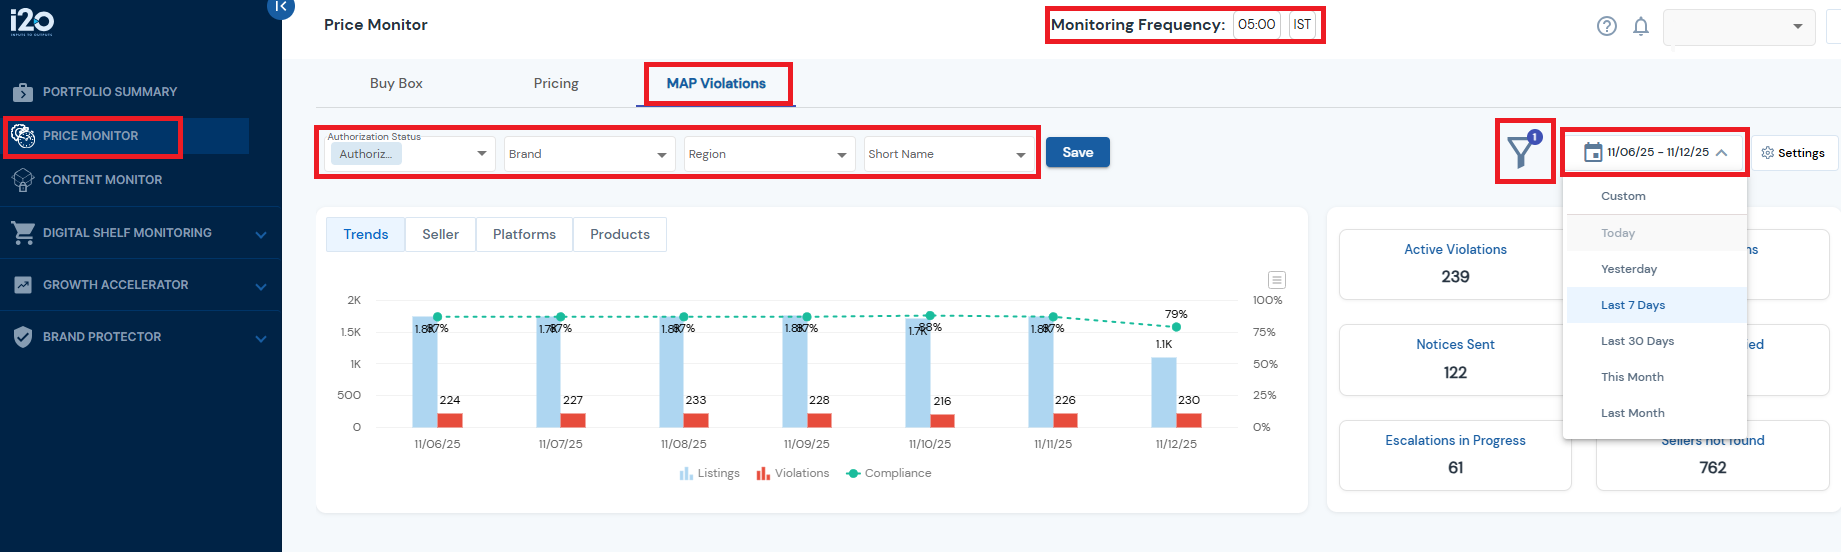1841x552 pixels.
Task: Toggle Violations series in chart legend
Action: point(793,473)
